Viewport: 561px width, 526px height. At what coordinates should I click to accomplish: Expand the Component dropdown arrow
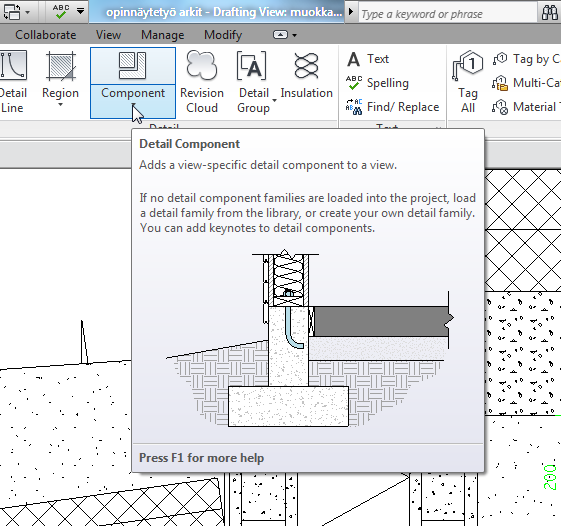[133, 105]
